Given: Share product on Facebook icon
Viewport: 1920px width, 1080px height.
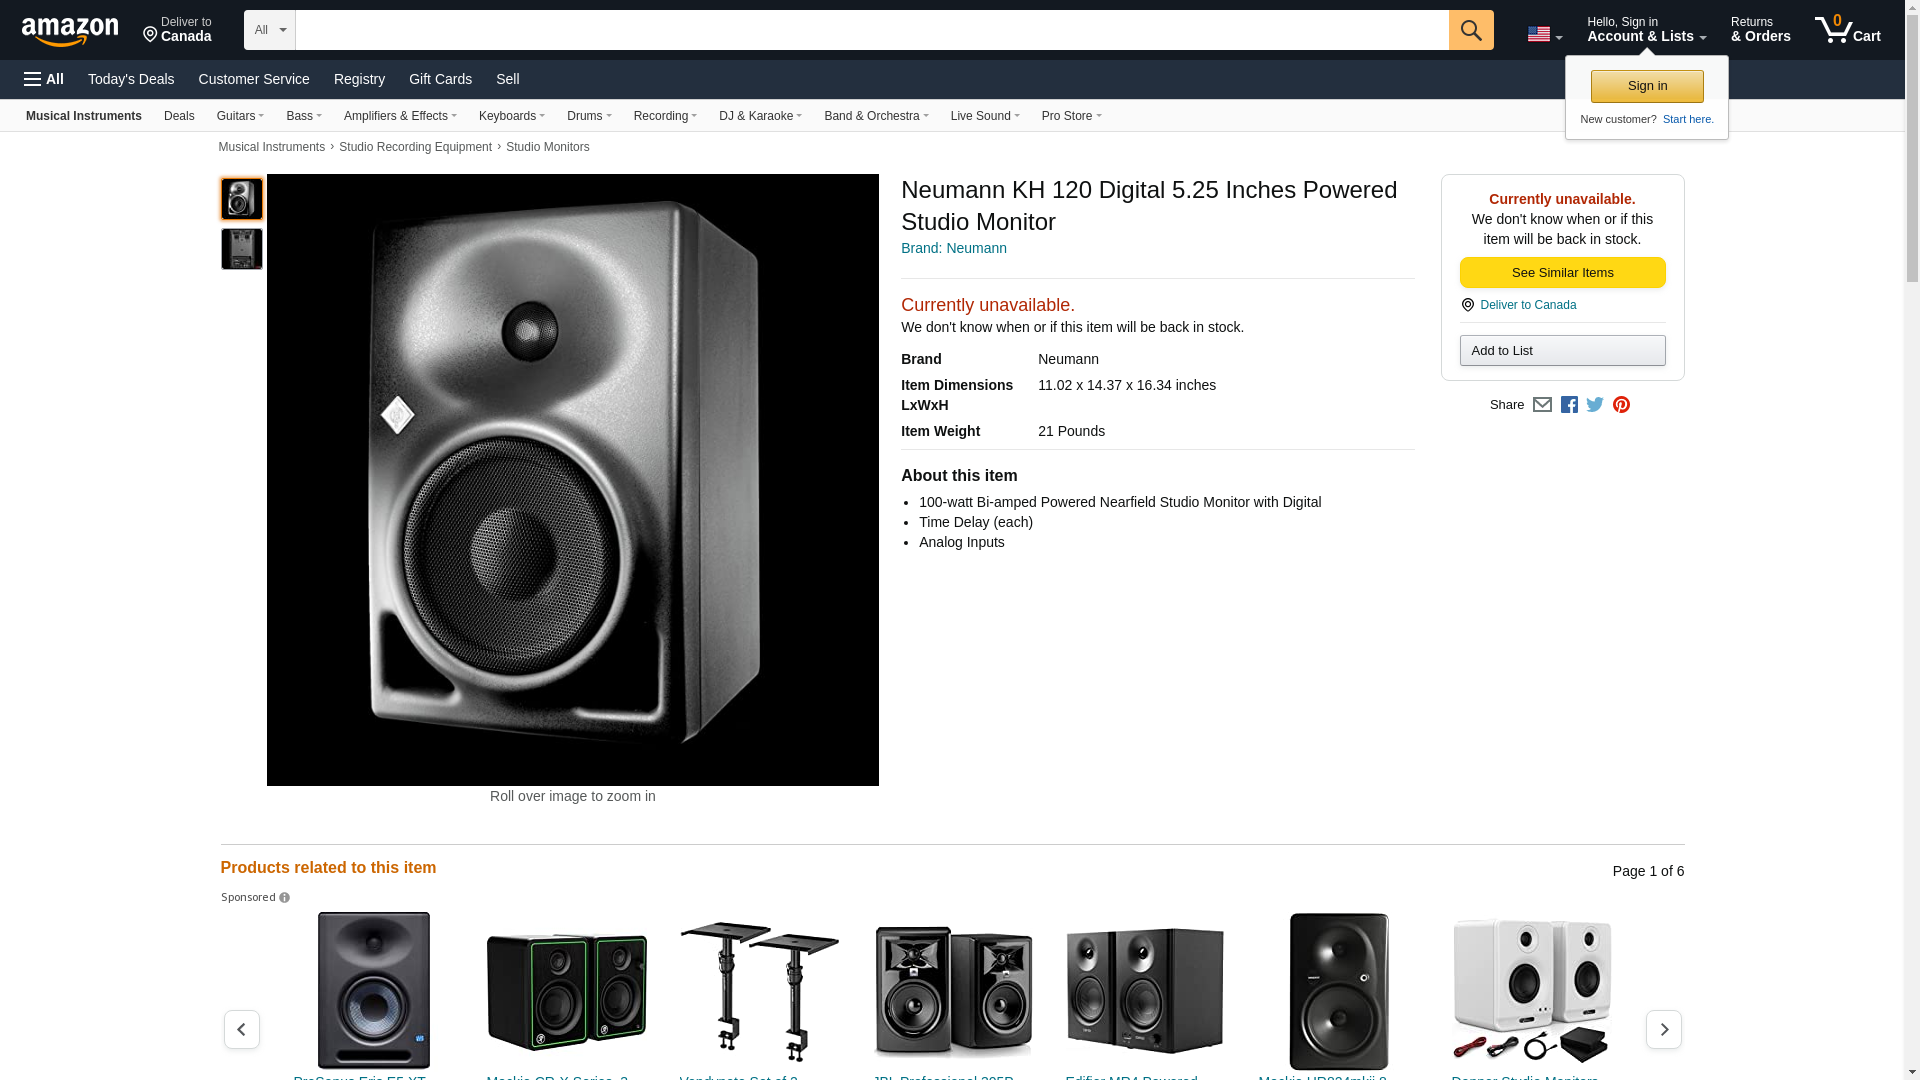Looking at the screenshot, I should 1569,405.
